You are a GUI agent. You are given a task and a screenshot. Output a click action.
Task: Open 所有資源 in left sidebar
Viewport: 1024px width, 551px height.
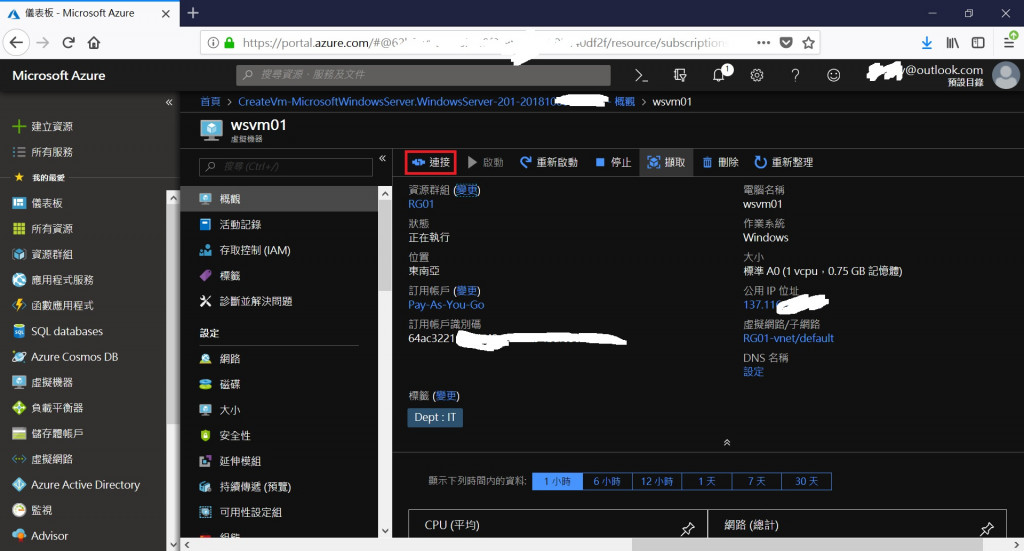[x=43, y=228]
